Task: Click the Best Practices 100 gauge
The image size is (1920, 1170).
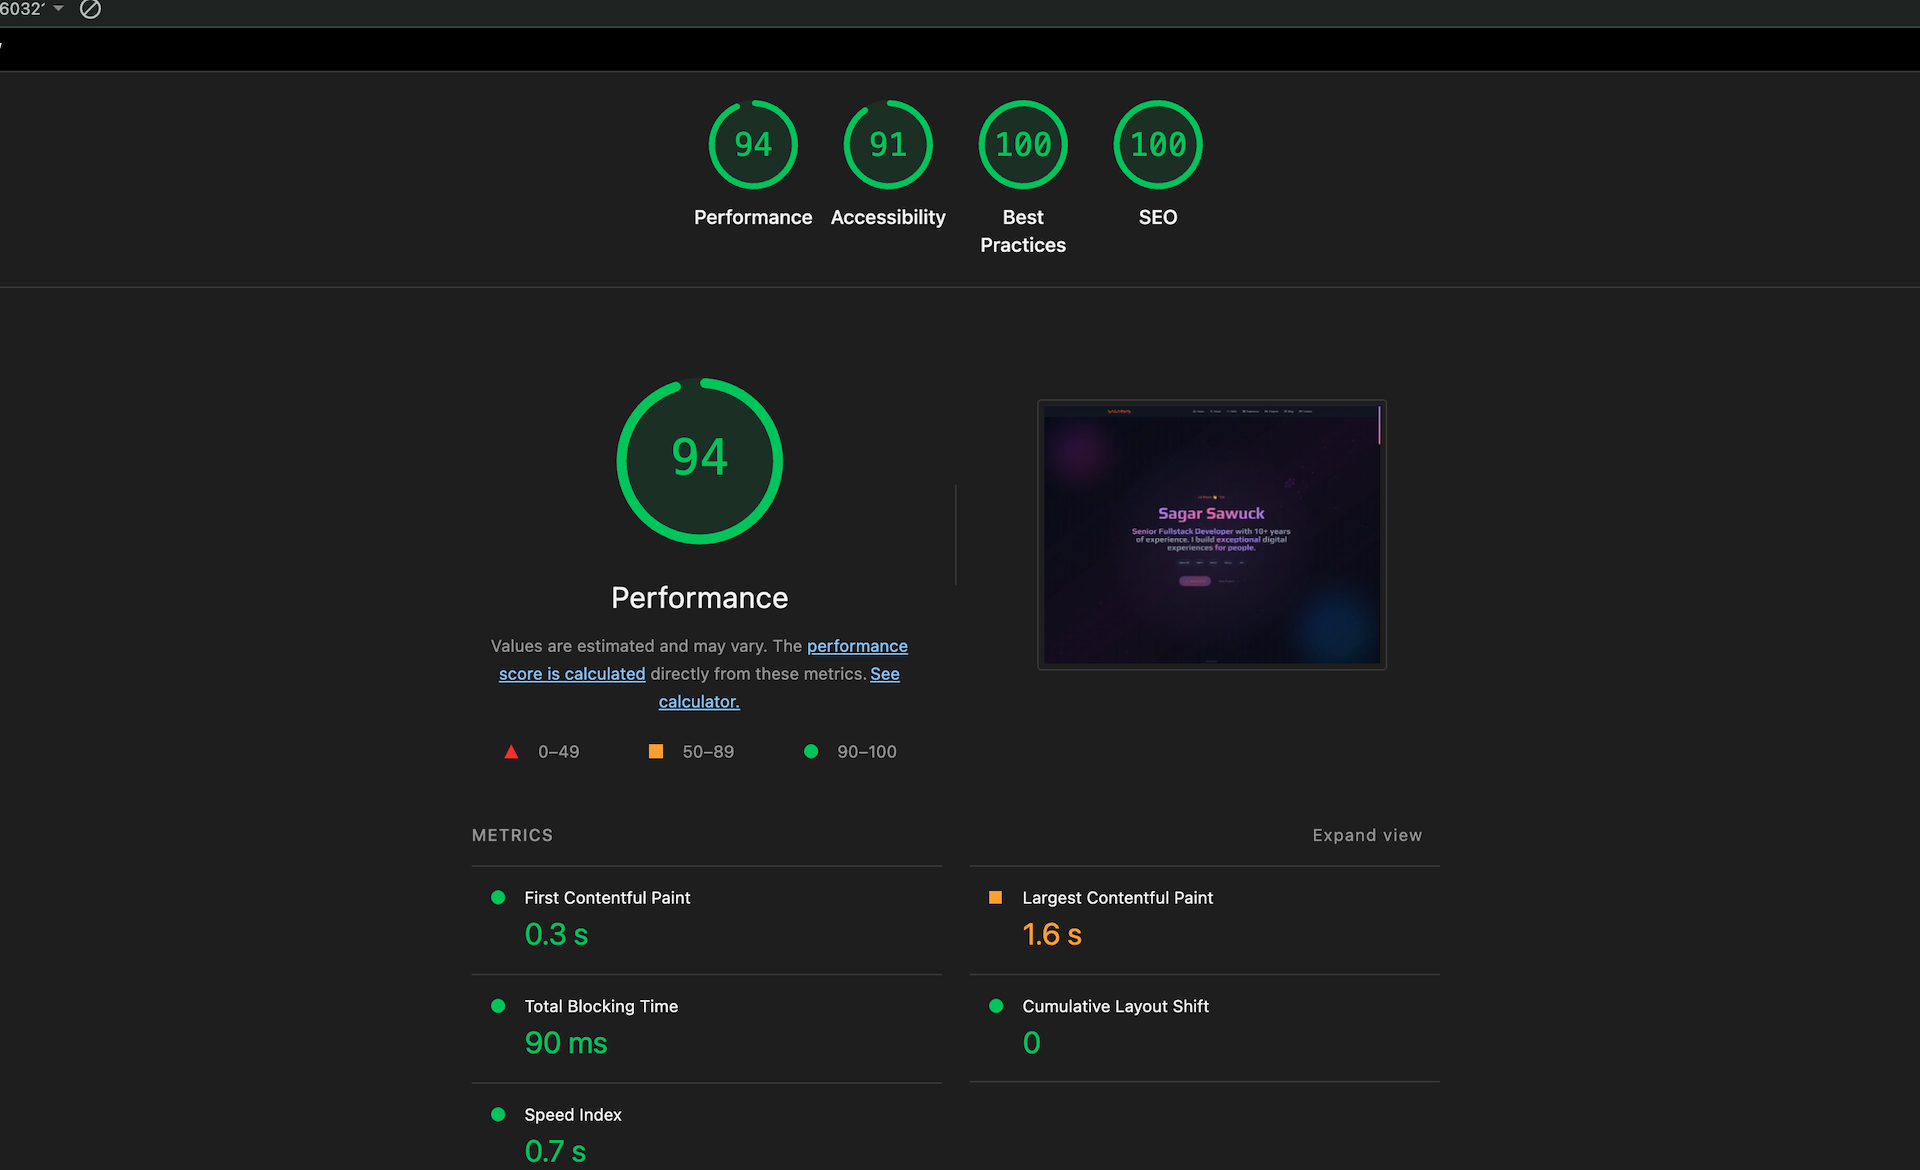Action: 1023,145
